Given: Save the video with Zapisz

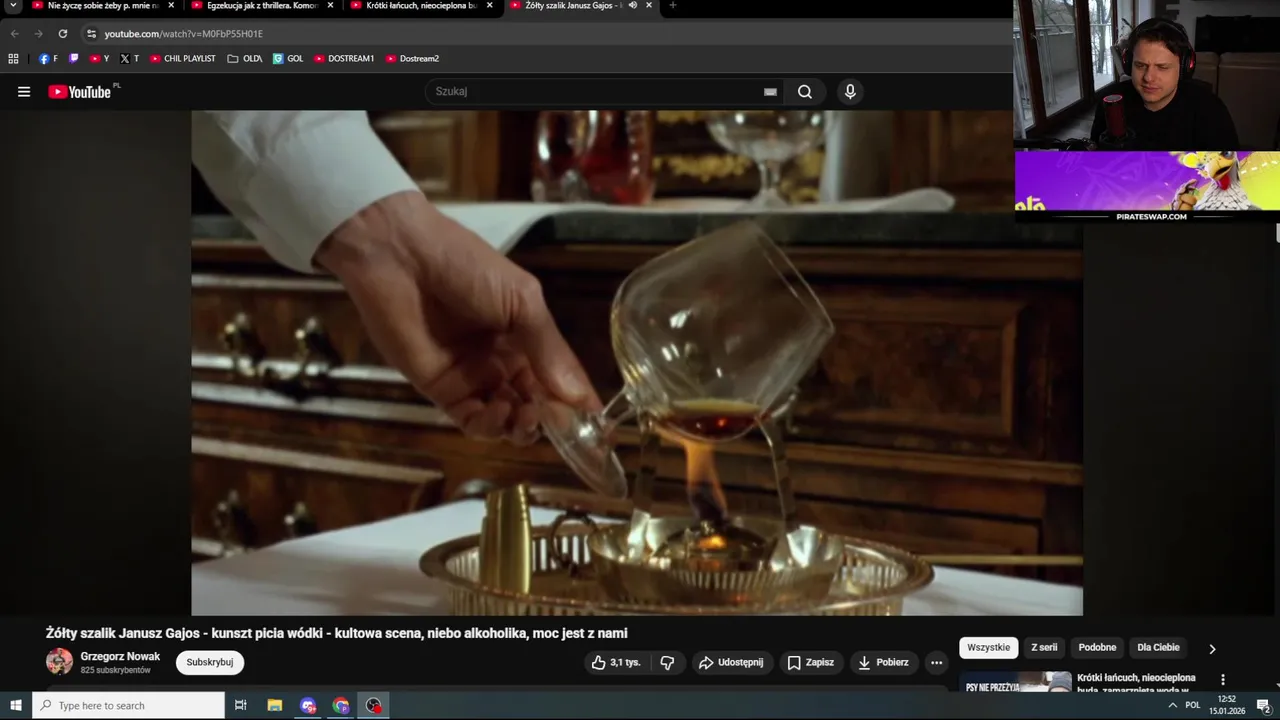Looking at the screenshot, I should coord(810,662).
